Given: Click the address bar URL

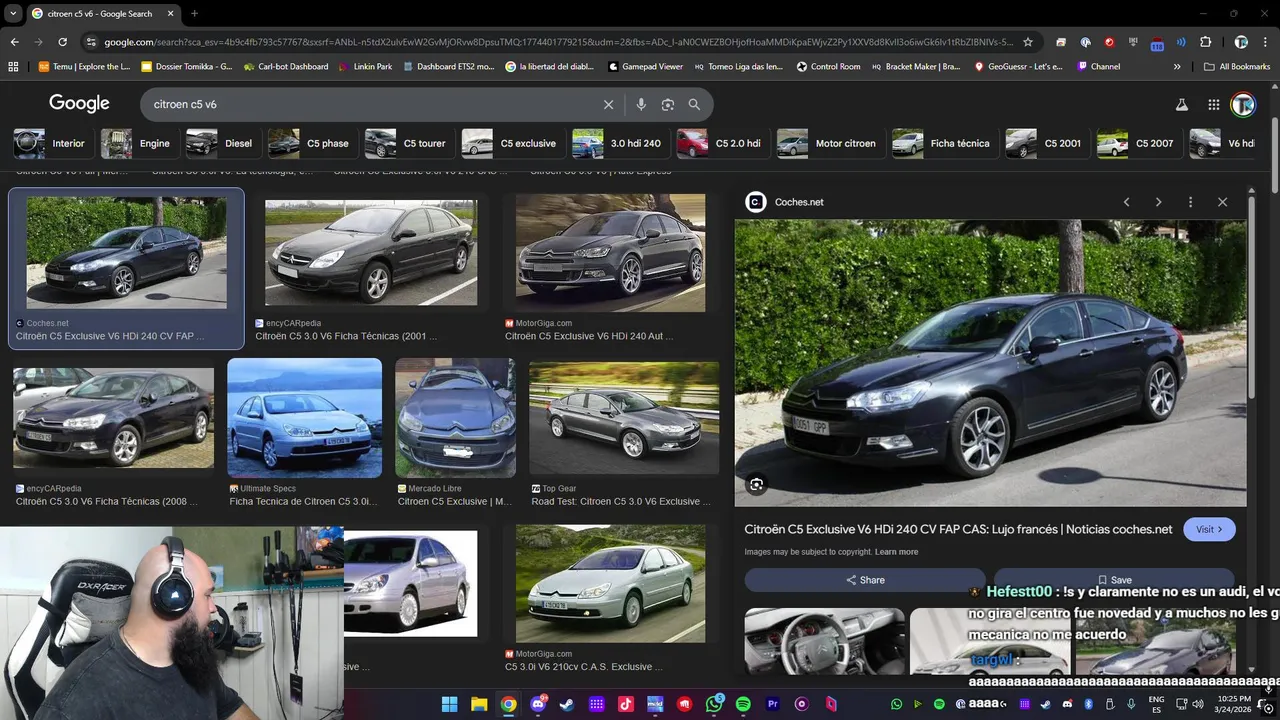Looking at the screenshot, I should (558, 42).
